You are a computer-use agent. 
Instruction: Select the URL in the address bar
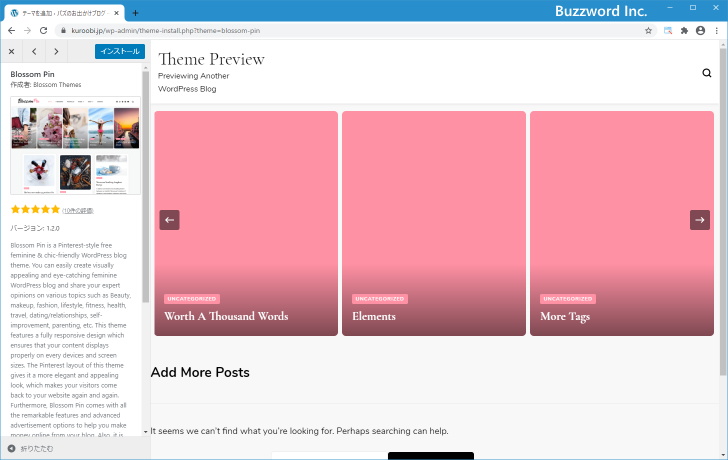coord(165,31)
